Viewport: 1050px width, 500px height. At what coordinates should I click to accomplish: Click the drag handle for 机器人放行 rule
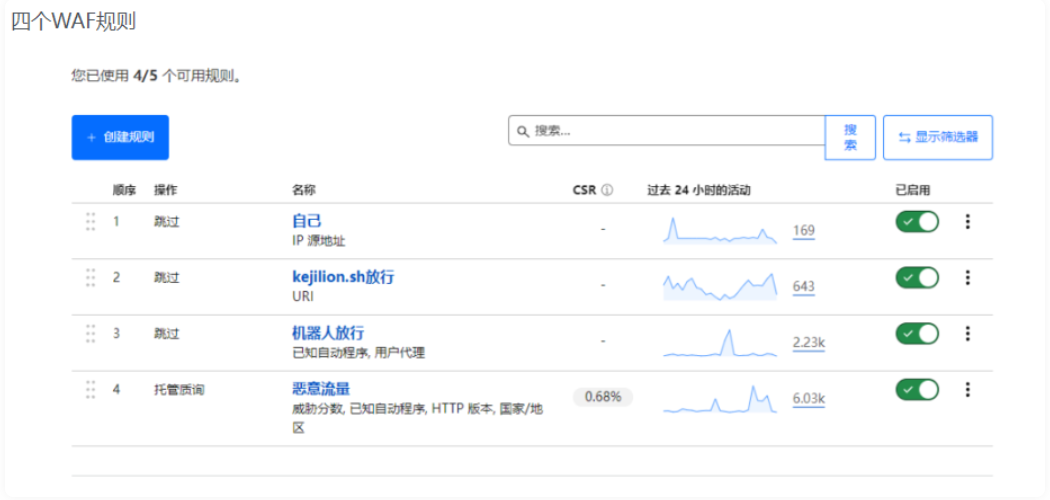coord(91,333)
